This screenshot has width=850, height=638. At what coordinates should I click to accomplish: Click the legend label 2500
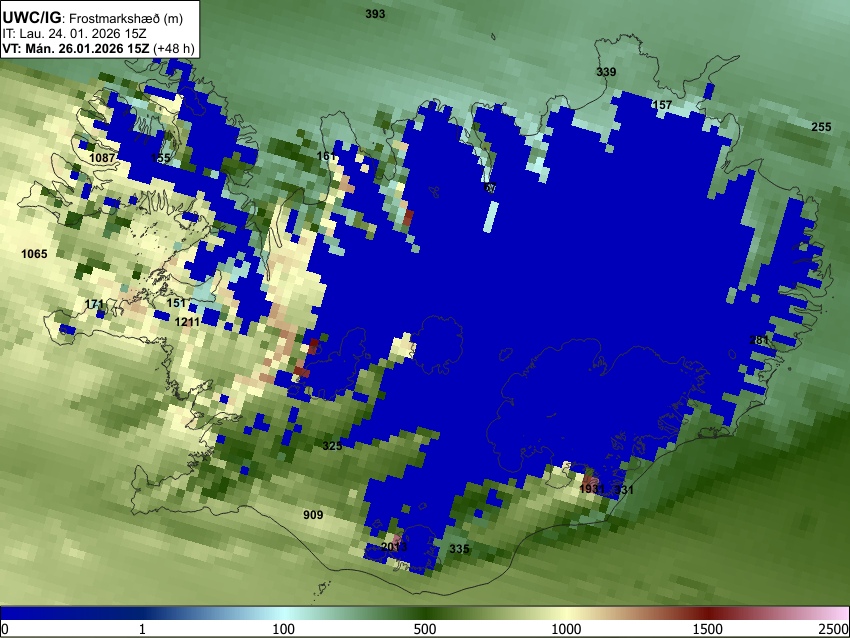click(x=834, y=629)
